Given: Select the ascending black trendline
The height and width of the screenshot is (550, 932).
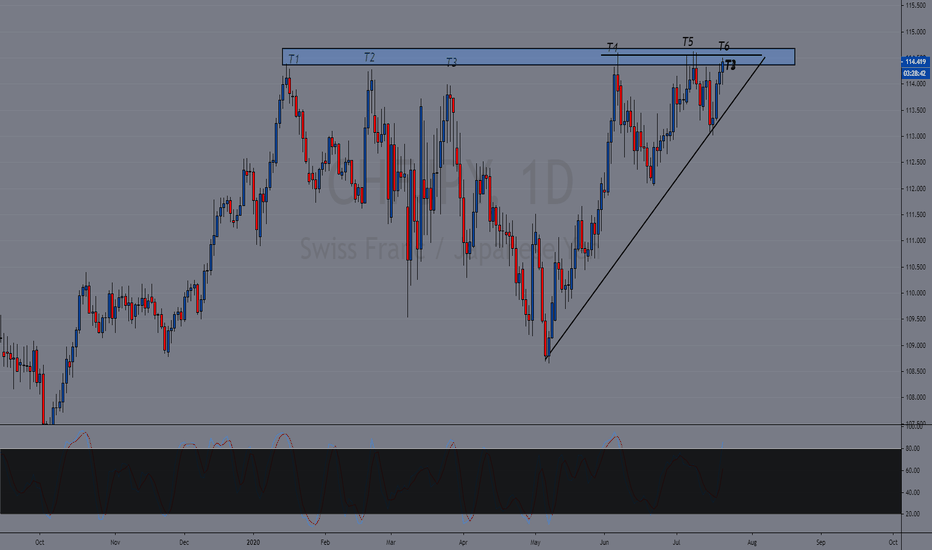Looking at the screenshot, I should [x=656, y=208].
